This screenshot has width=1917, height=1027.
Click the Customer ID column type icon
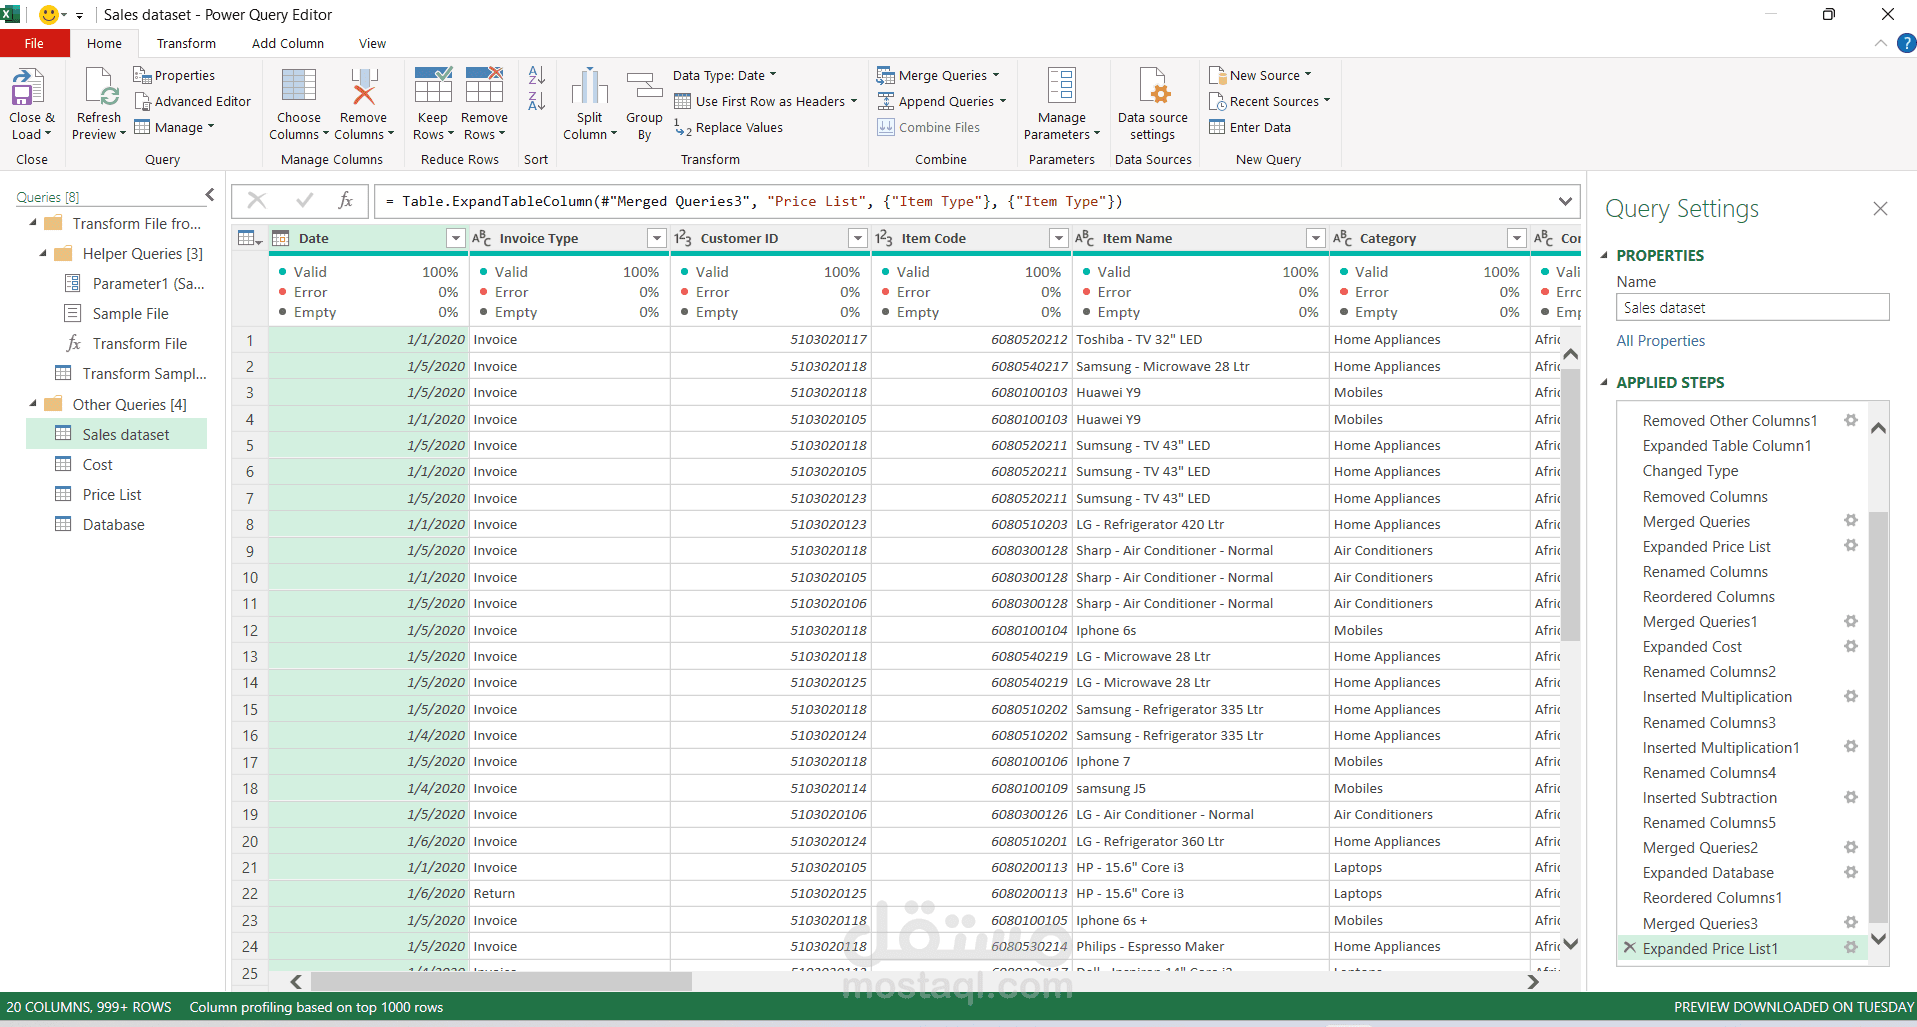pos(683,238)
